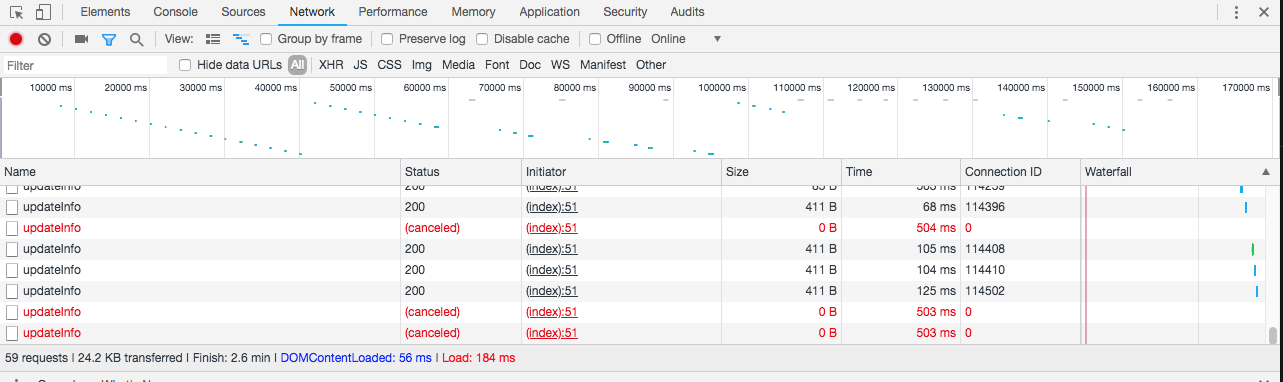Open the Console tab
Viewport: 1283px width, 382px height.
[175, 12]
